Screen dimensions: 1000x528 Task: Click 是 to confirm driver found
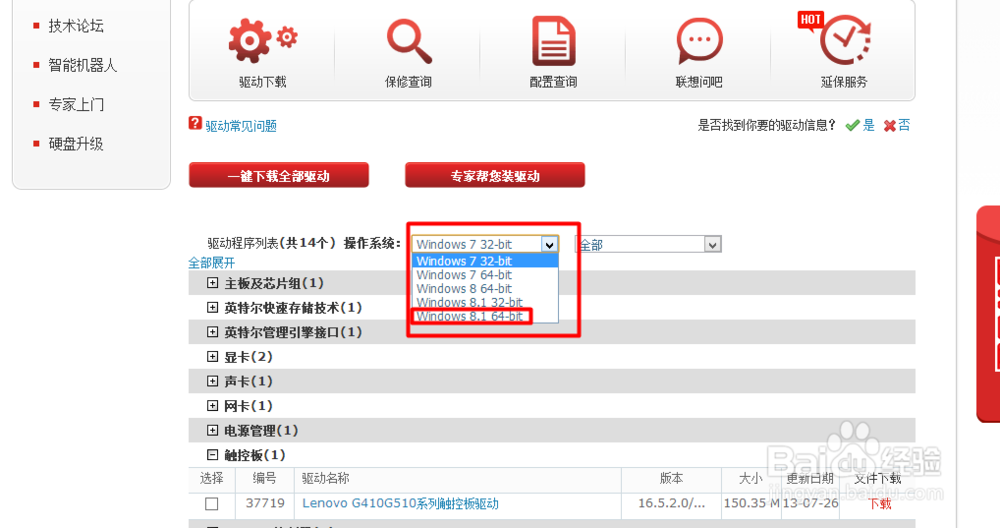coord(869,125)
